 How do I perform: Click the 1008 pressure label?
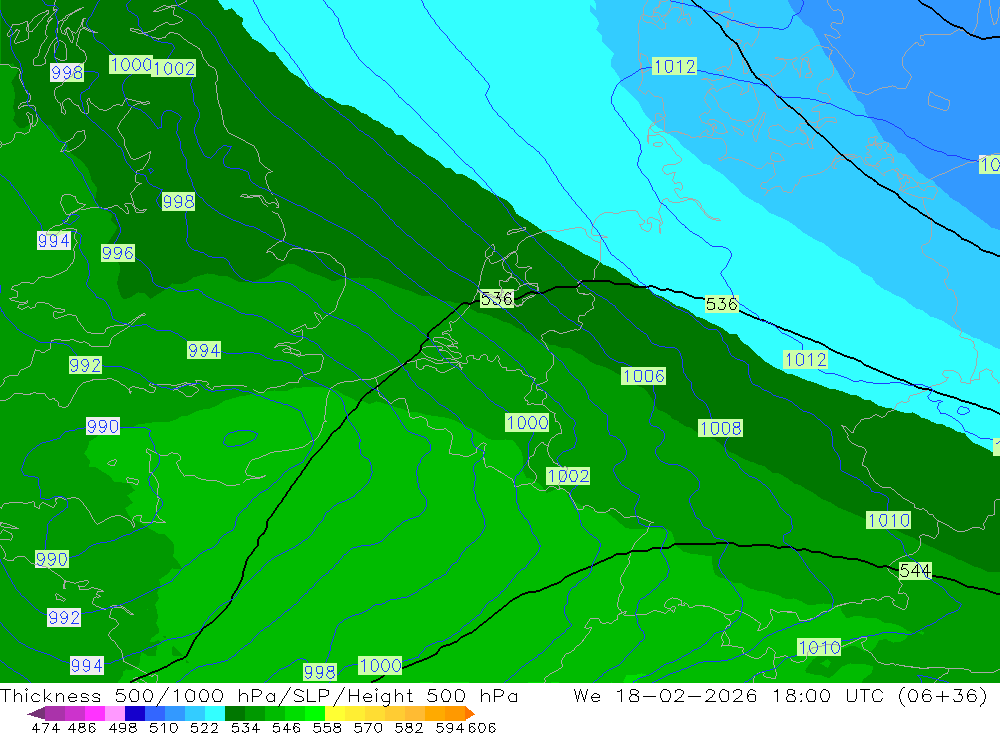720,428
